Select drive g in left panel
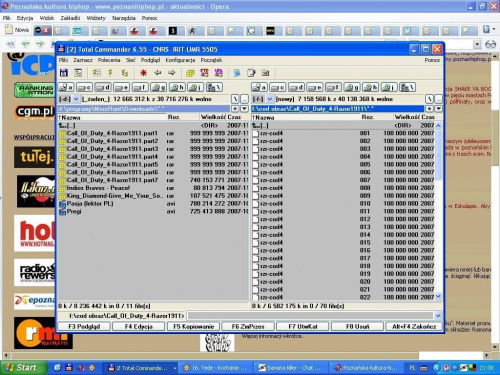Image resolution: width=500 pixels, height=375 pixels. point(159,87)
